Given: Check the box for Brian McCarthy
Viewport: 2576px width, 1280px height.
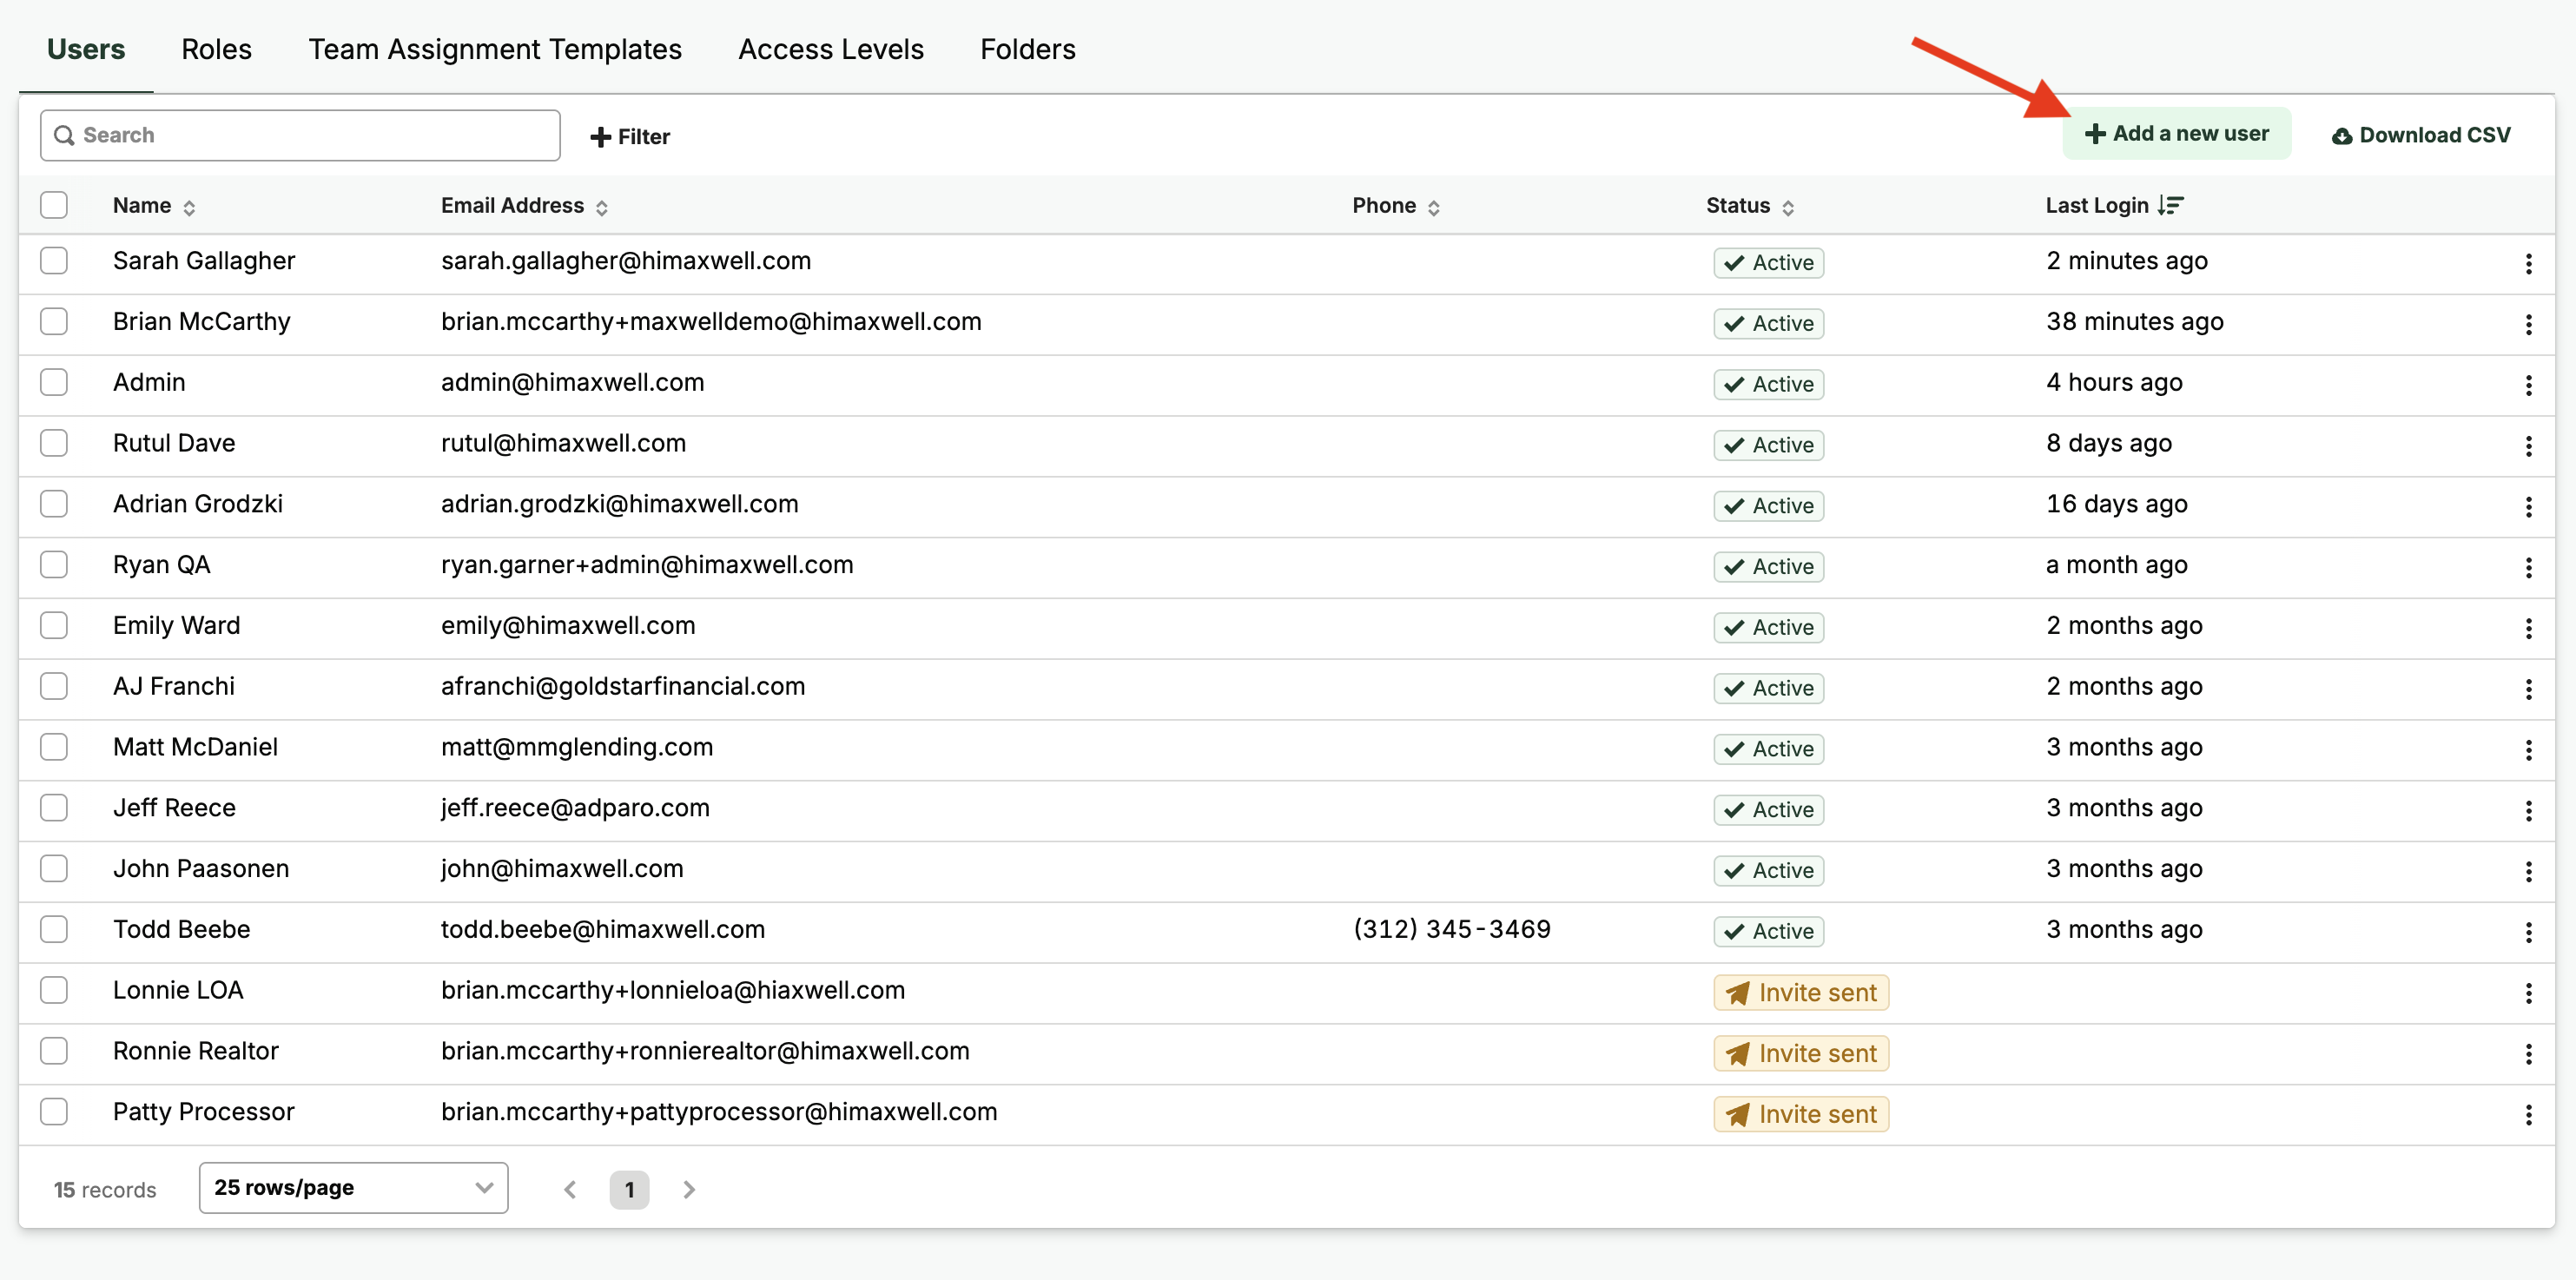Looking at the screenshot, I should pos(54,322).
